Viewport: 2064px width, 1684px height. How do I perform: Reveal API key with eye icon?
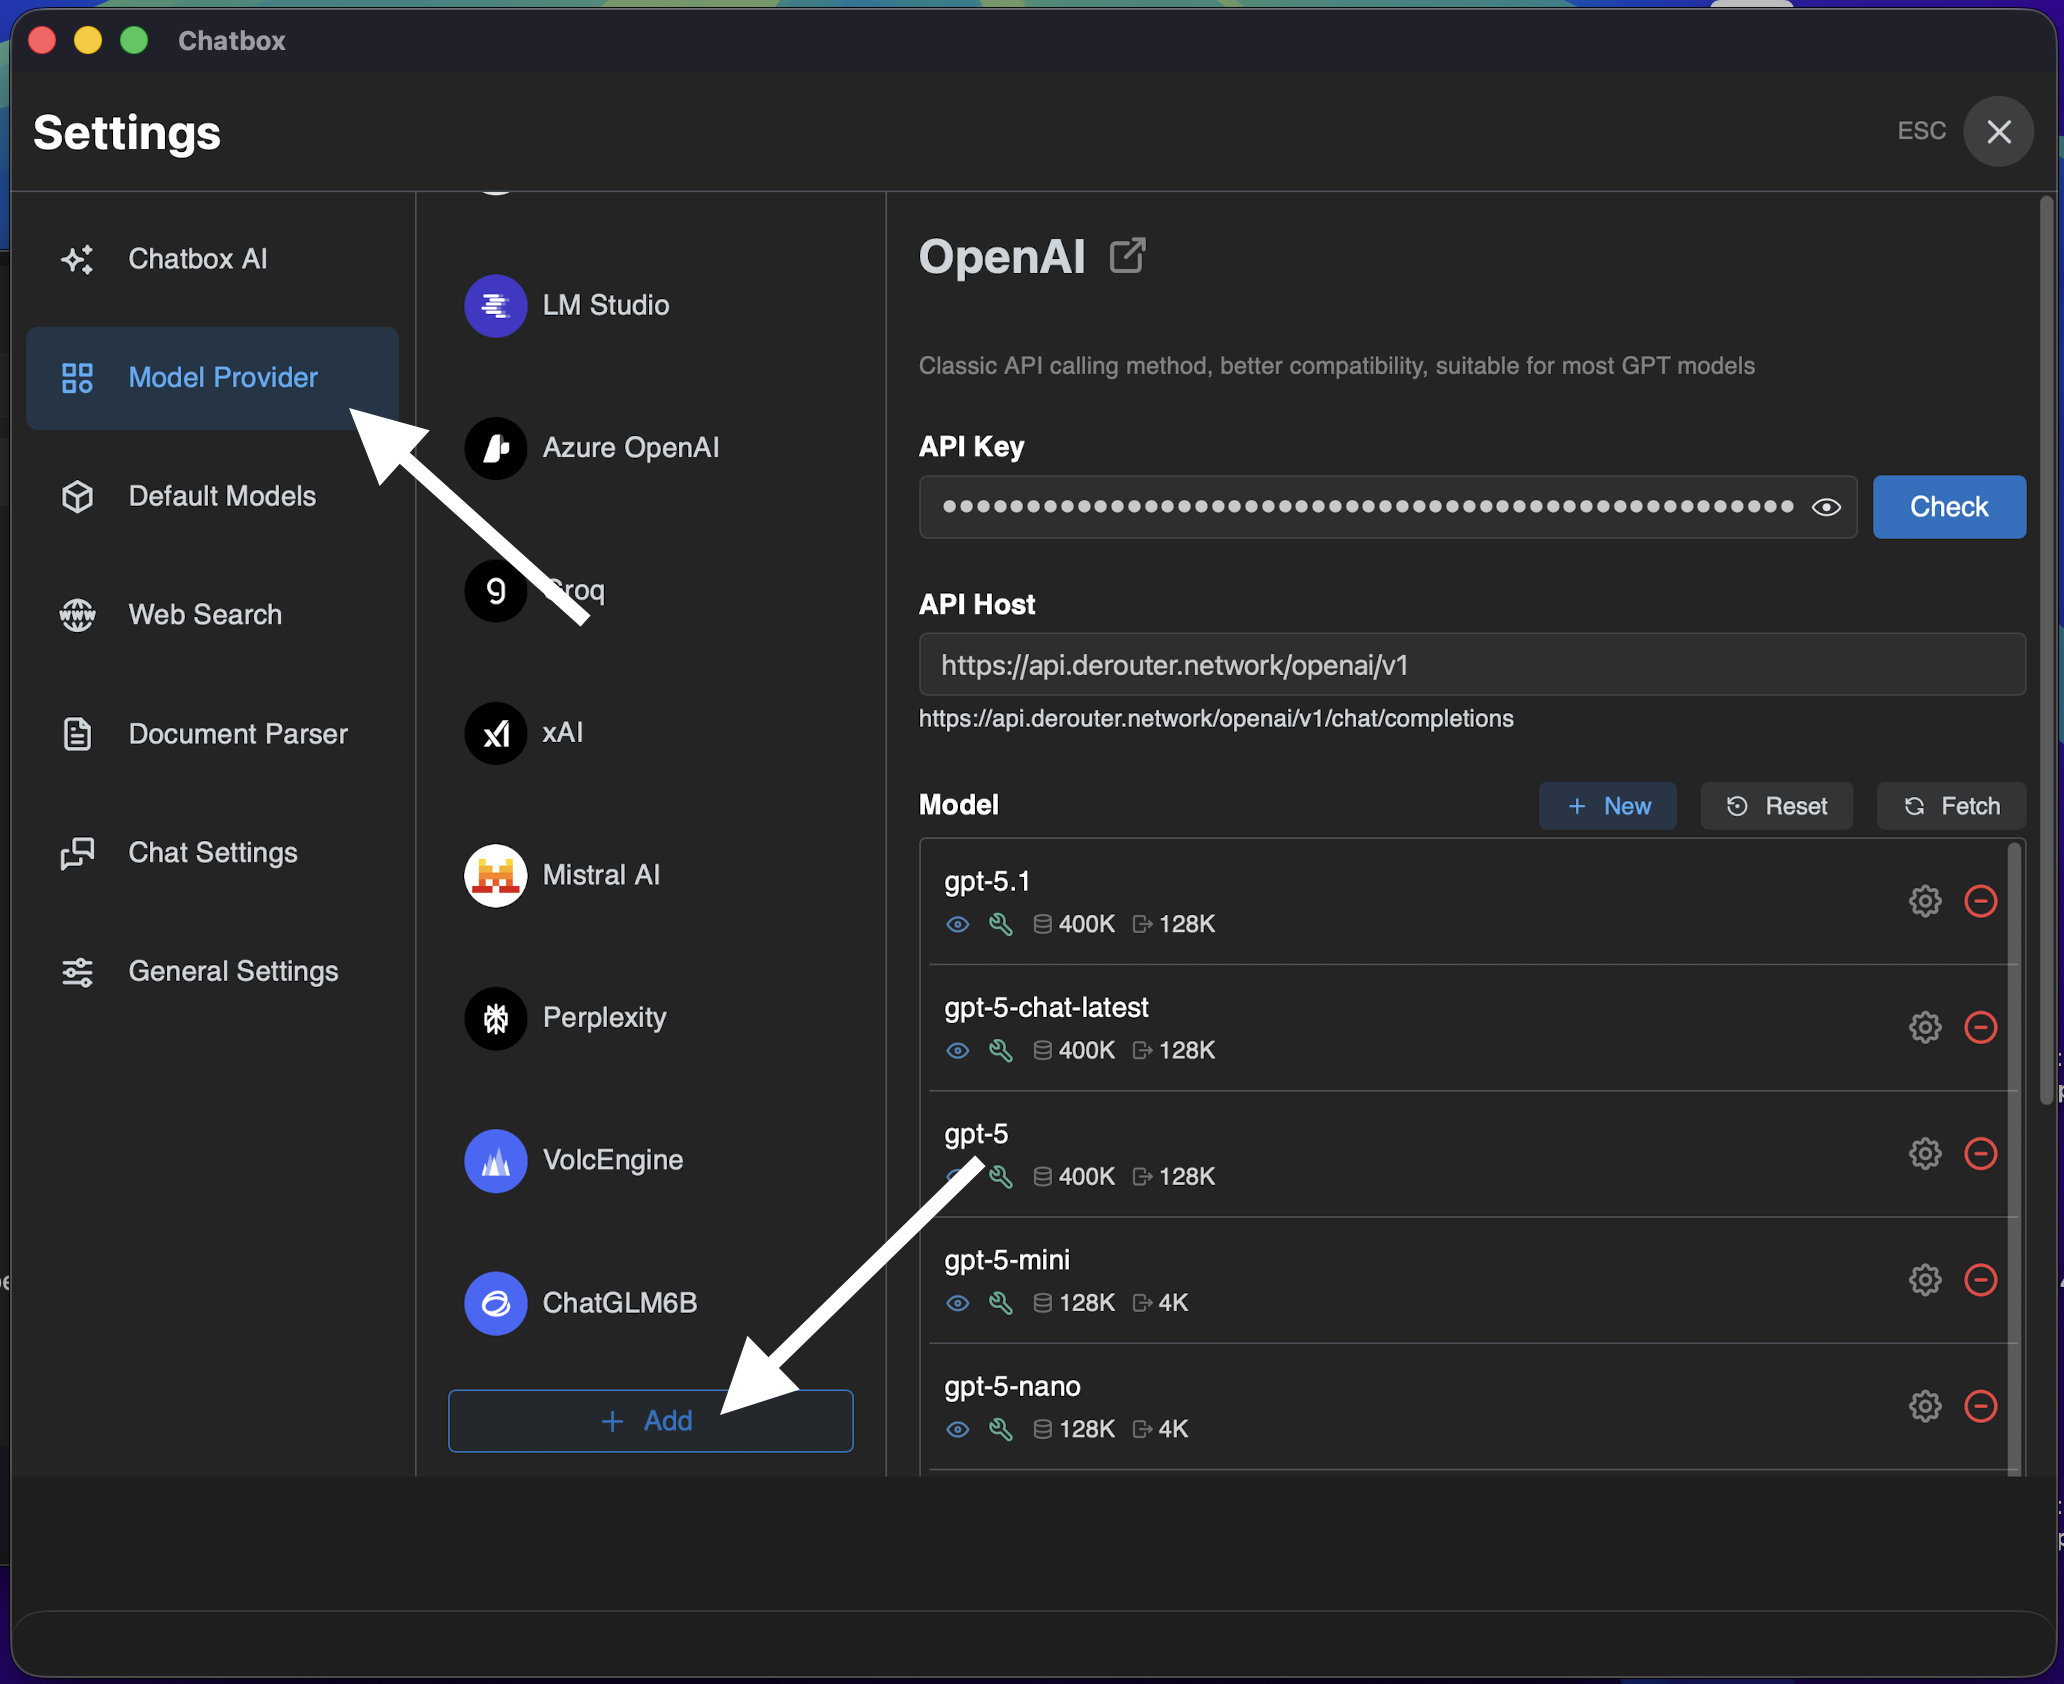point(1826,507)
